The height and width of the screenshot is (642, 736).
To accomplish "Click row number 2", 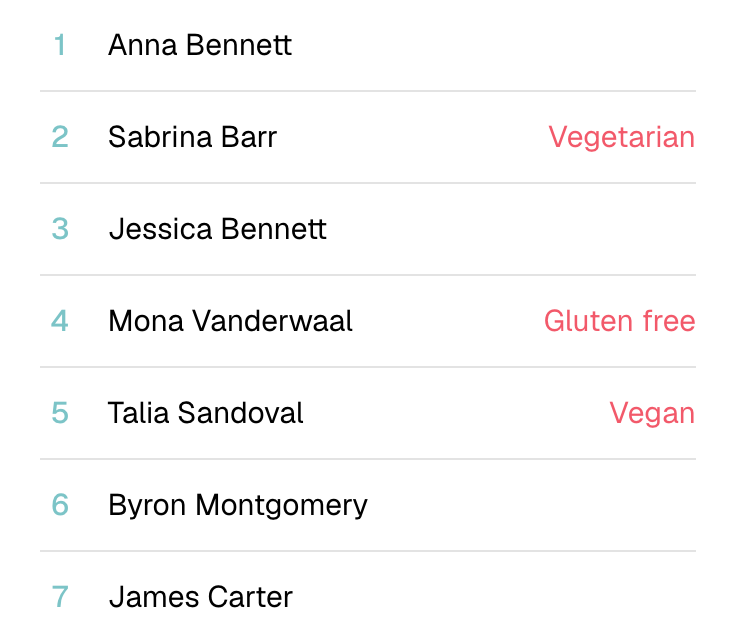I will (x=60, y=137).
